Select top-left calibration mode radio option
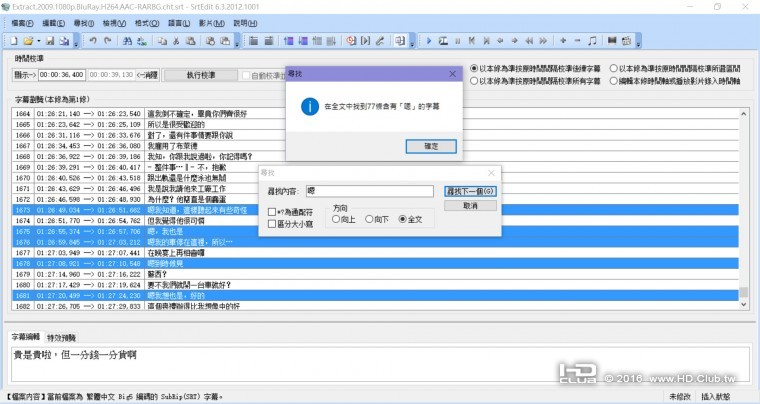This screenshot has height=404, width=760. tap(474, 68)
